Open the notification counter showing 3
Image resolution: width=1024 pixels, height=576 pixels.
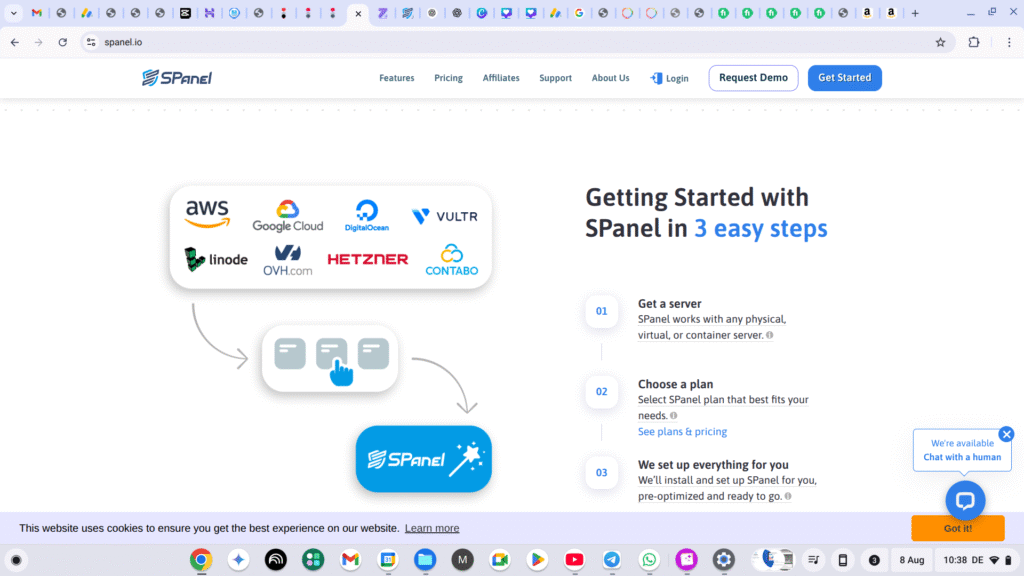(x=874, y=560)
